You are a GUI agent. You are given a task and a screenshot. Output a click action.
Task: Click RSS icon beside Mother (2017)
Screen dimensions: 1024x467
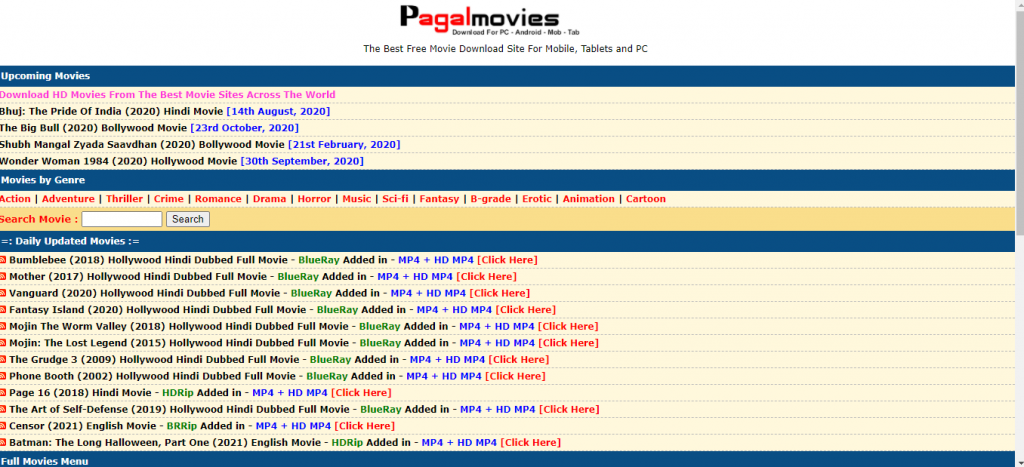3,277
